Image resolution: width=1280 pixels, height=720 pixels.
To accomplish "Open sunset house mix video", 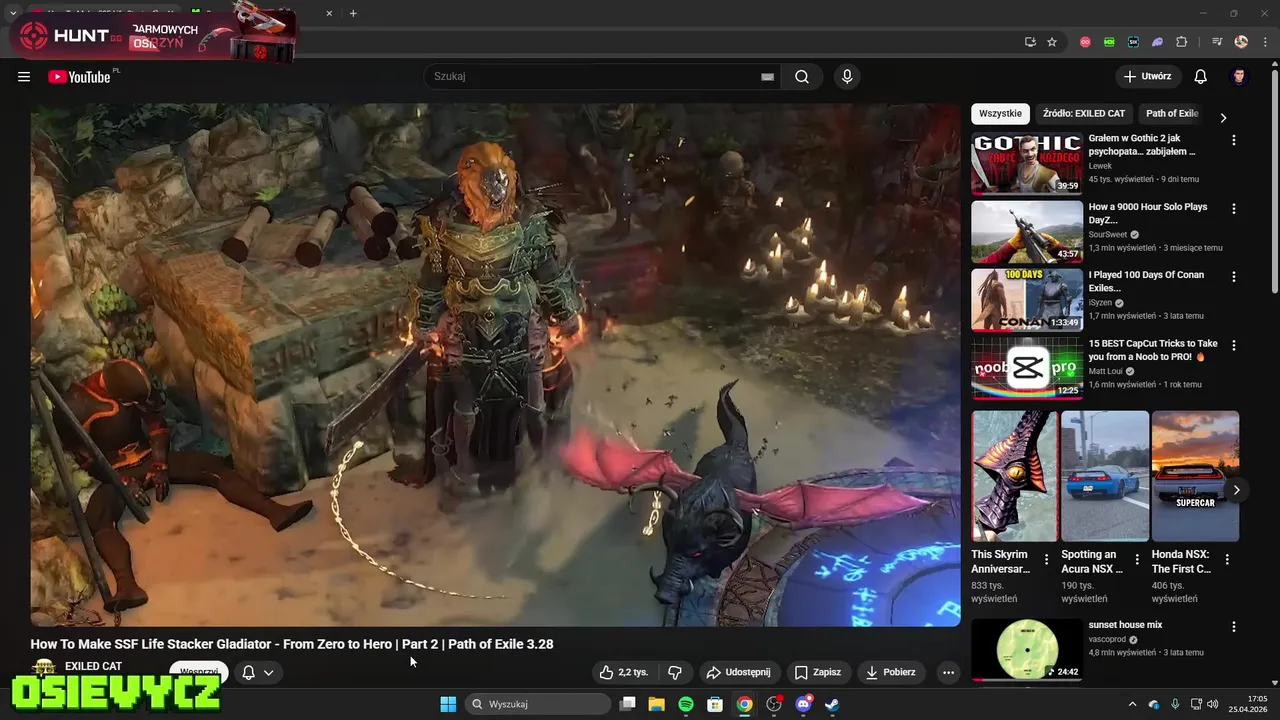I will pos(1027,649).
